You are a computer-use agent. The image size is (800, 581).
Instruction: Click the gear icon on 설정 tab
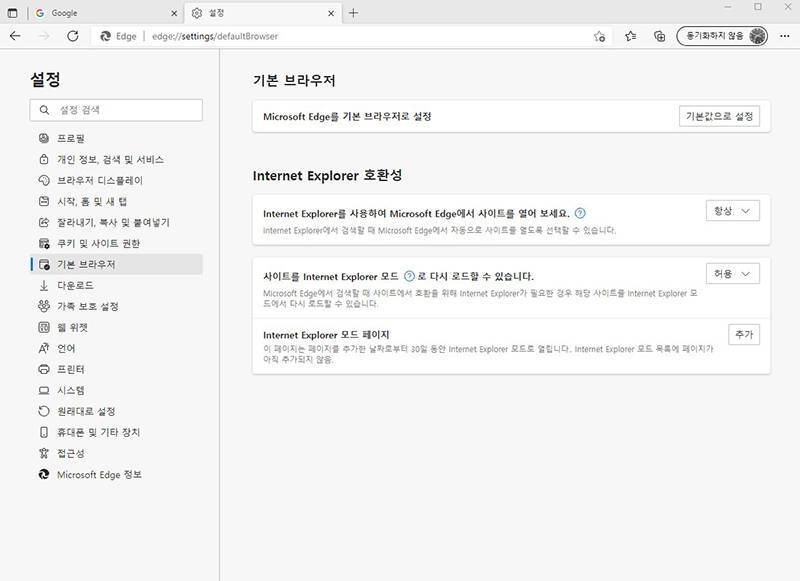[197, 13]
